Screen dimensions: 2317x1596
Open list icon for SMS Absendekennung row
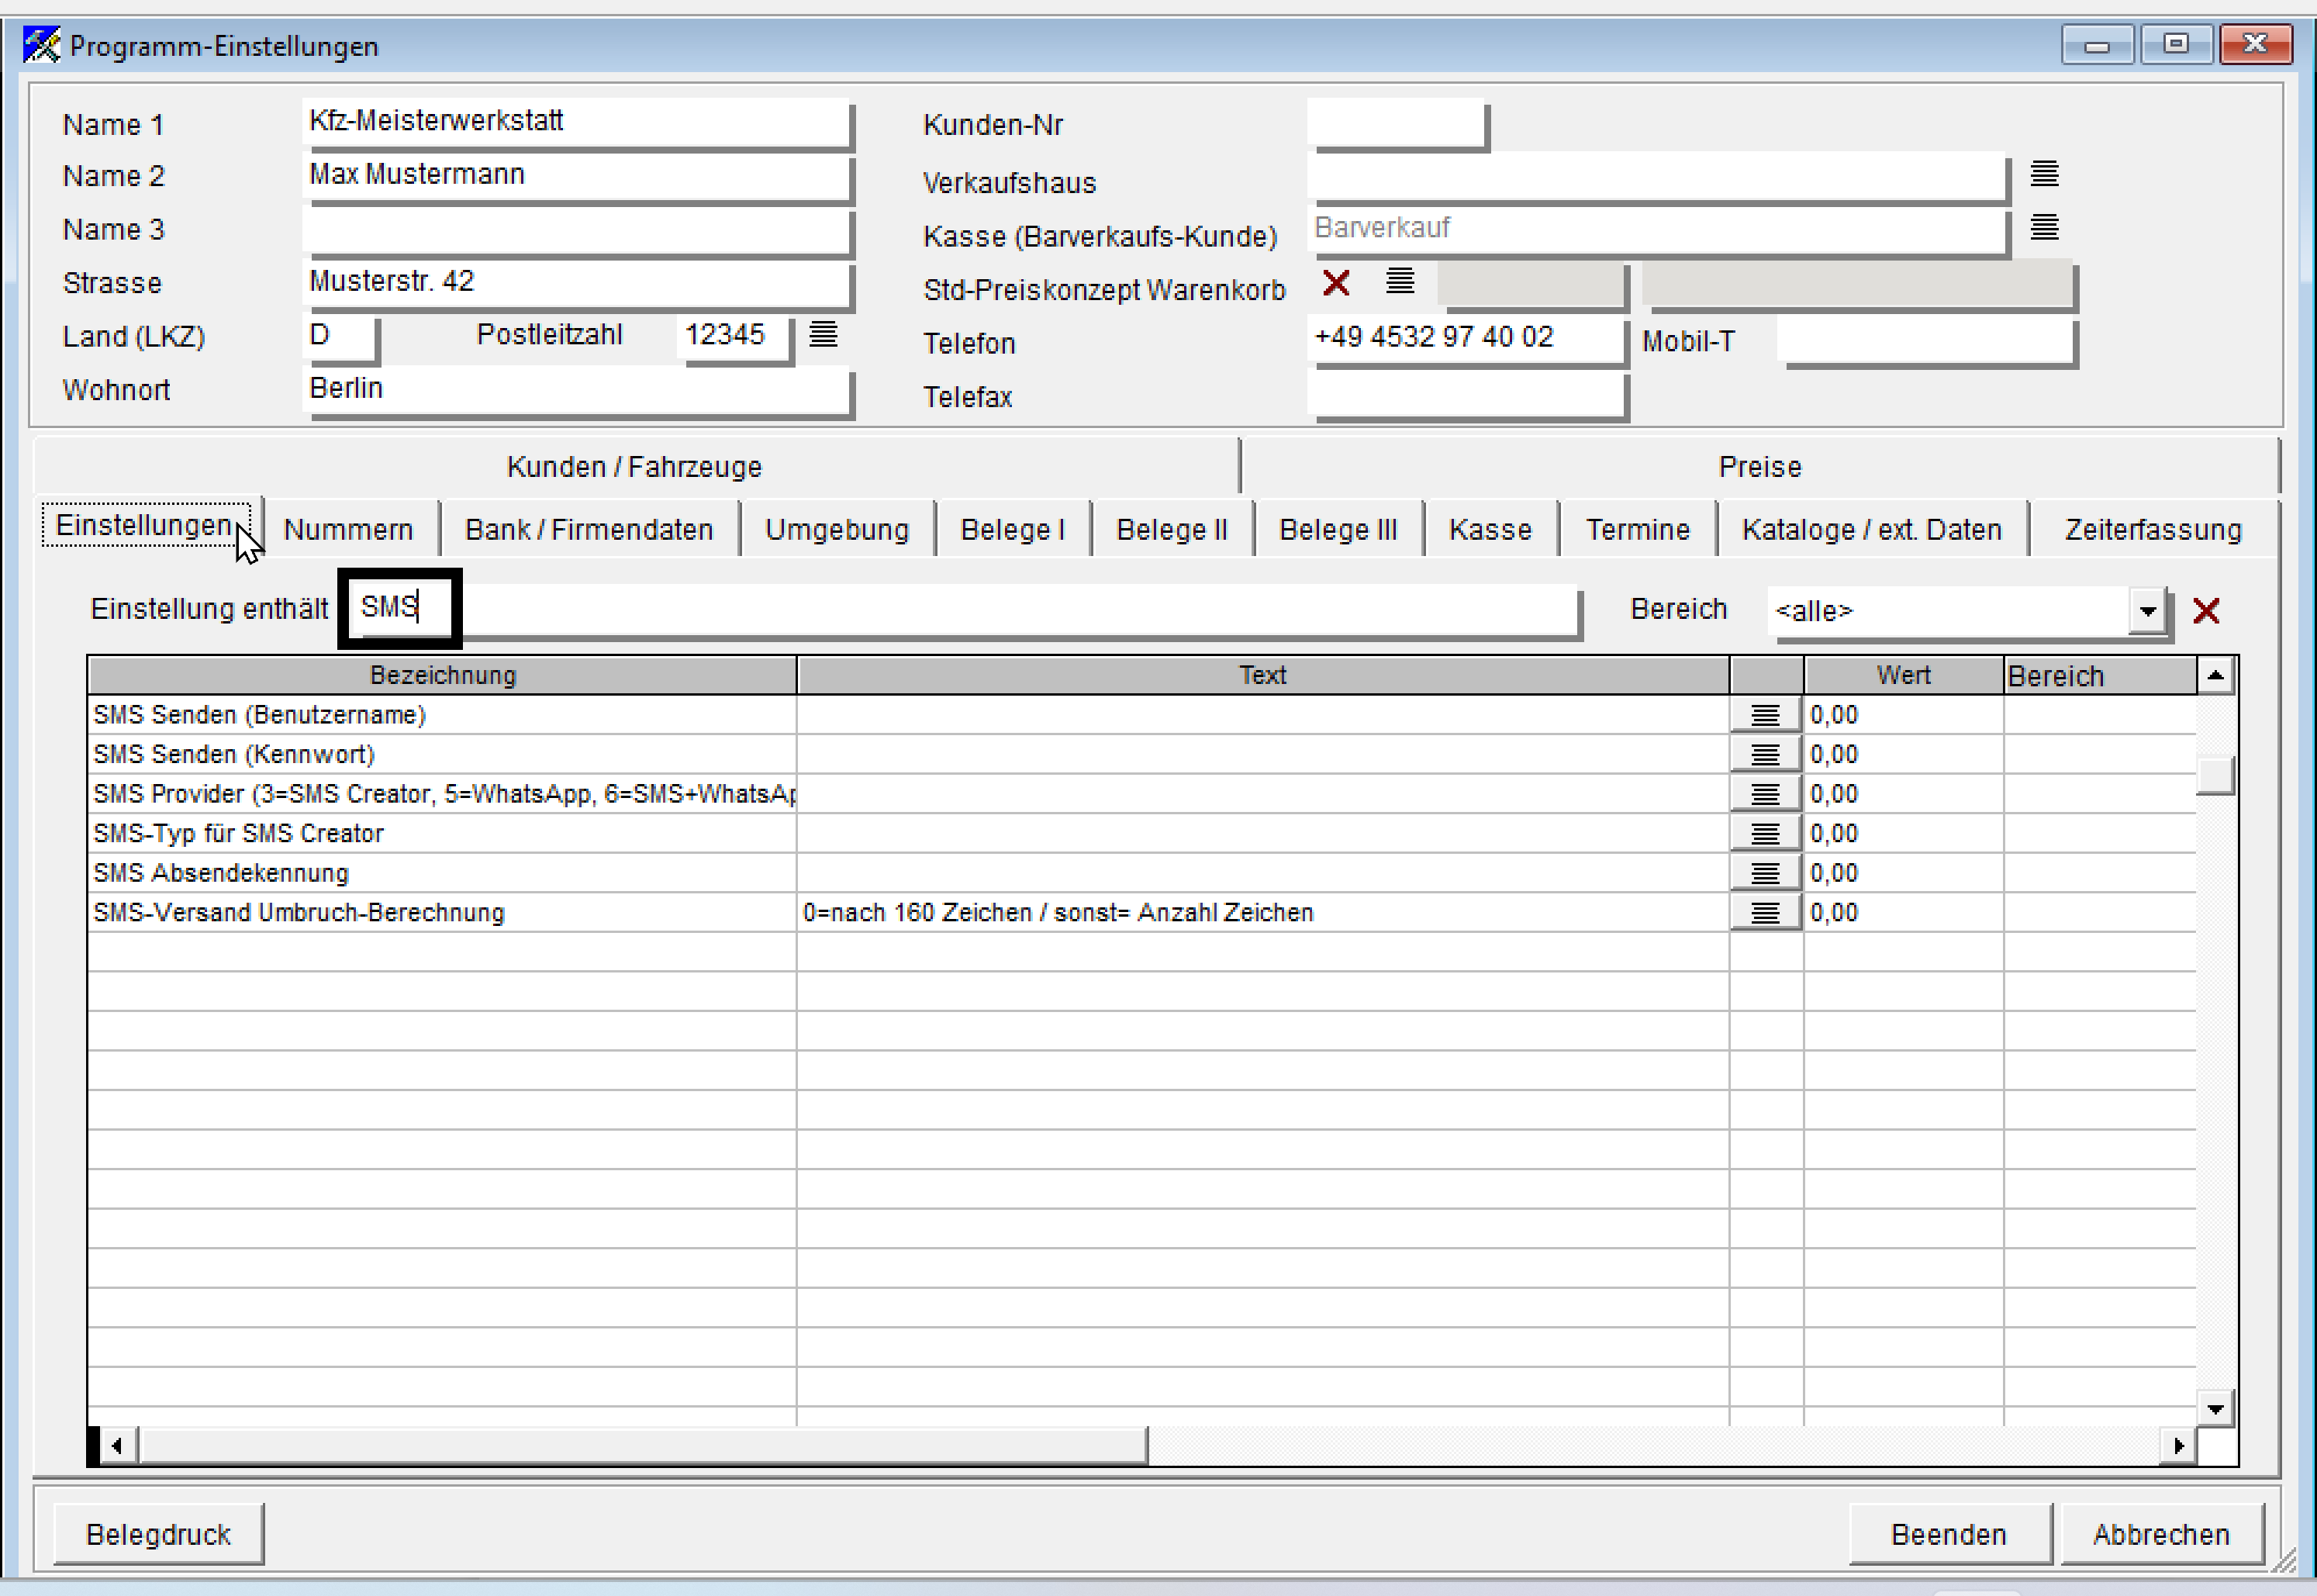tap(1765, 873)
